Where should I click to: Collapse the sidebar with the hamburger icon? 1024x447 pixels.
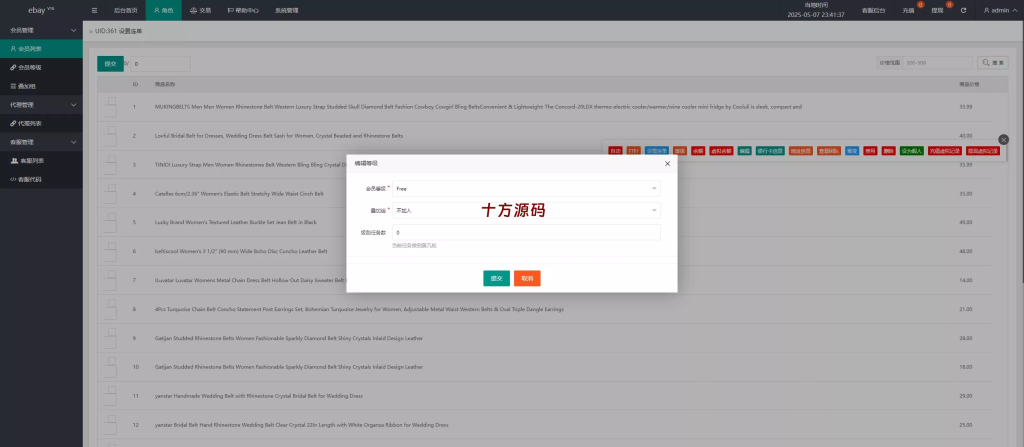[95, 10]
